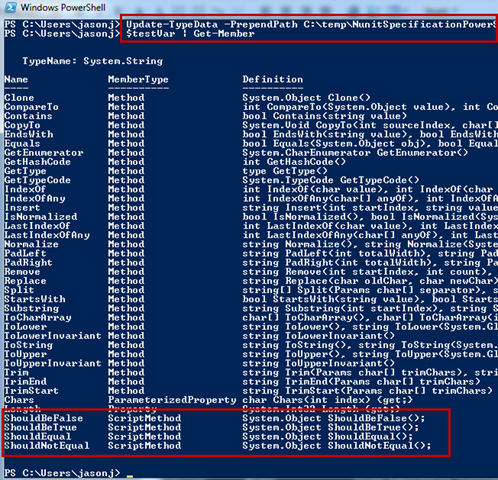Click the Substring method name
Viewport: 498px width, 480px height.
(32, 308)
